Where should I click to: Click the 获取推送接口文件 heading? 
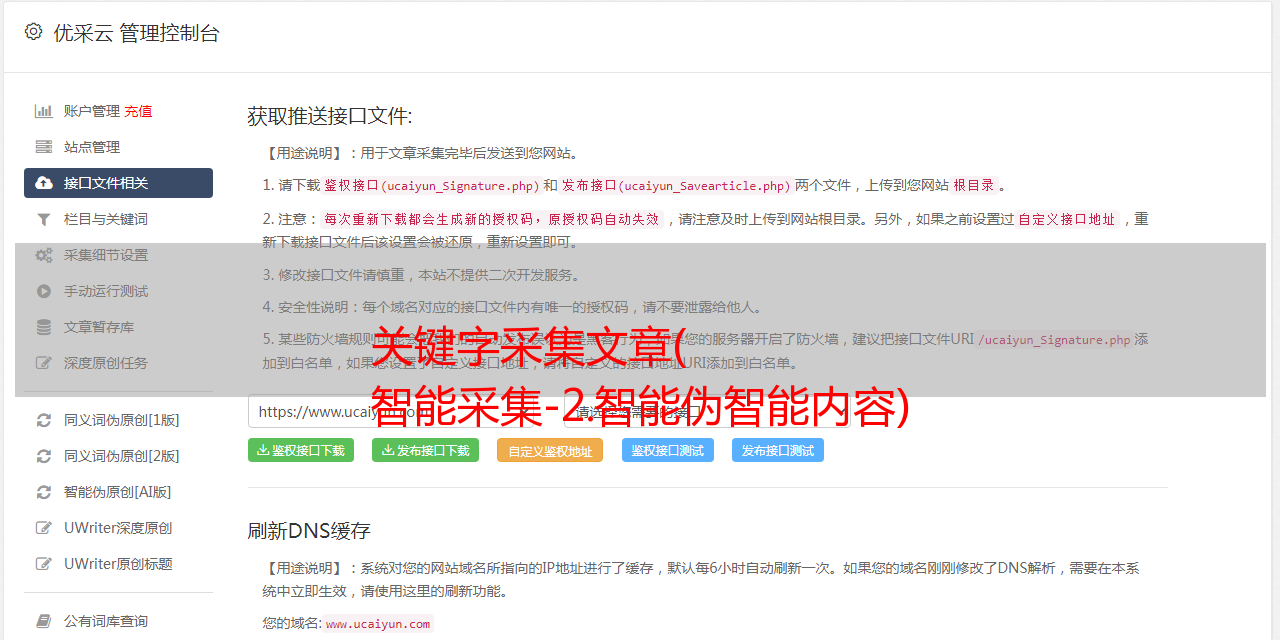(x=330, y=116)
